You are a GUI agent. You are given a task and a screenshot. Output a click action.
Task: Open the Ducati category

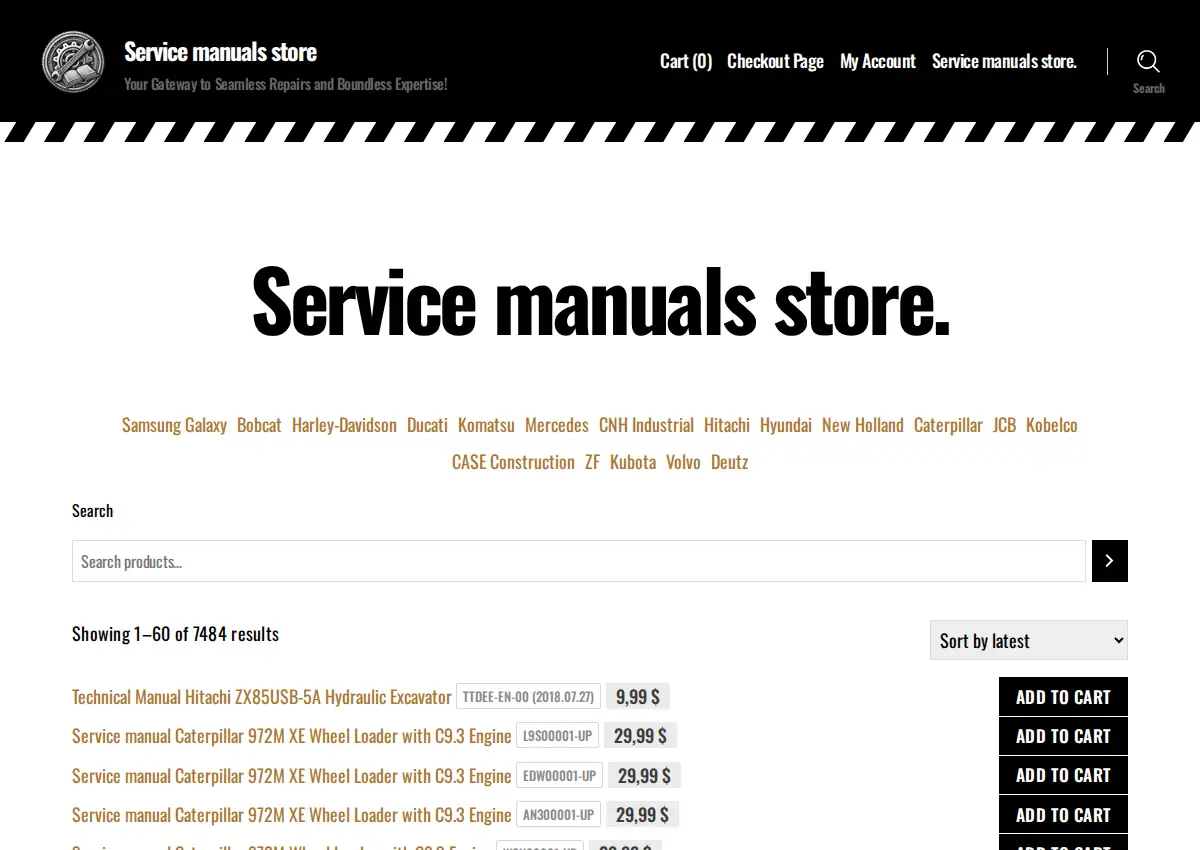[x=427, y=425]
